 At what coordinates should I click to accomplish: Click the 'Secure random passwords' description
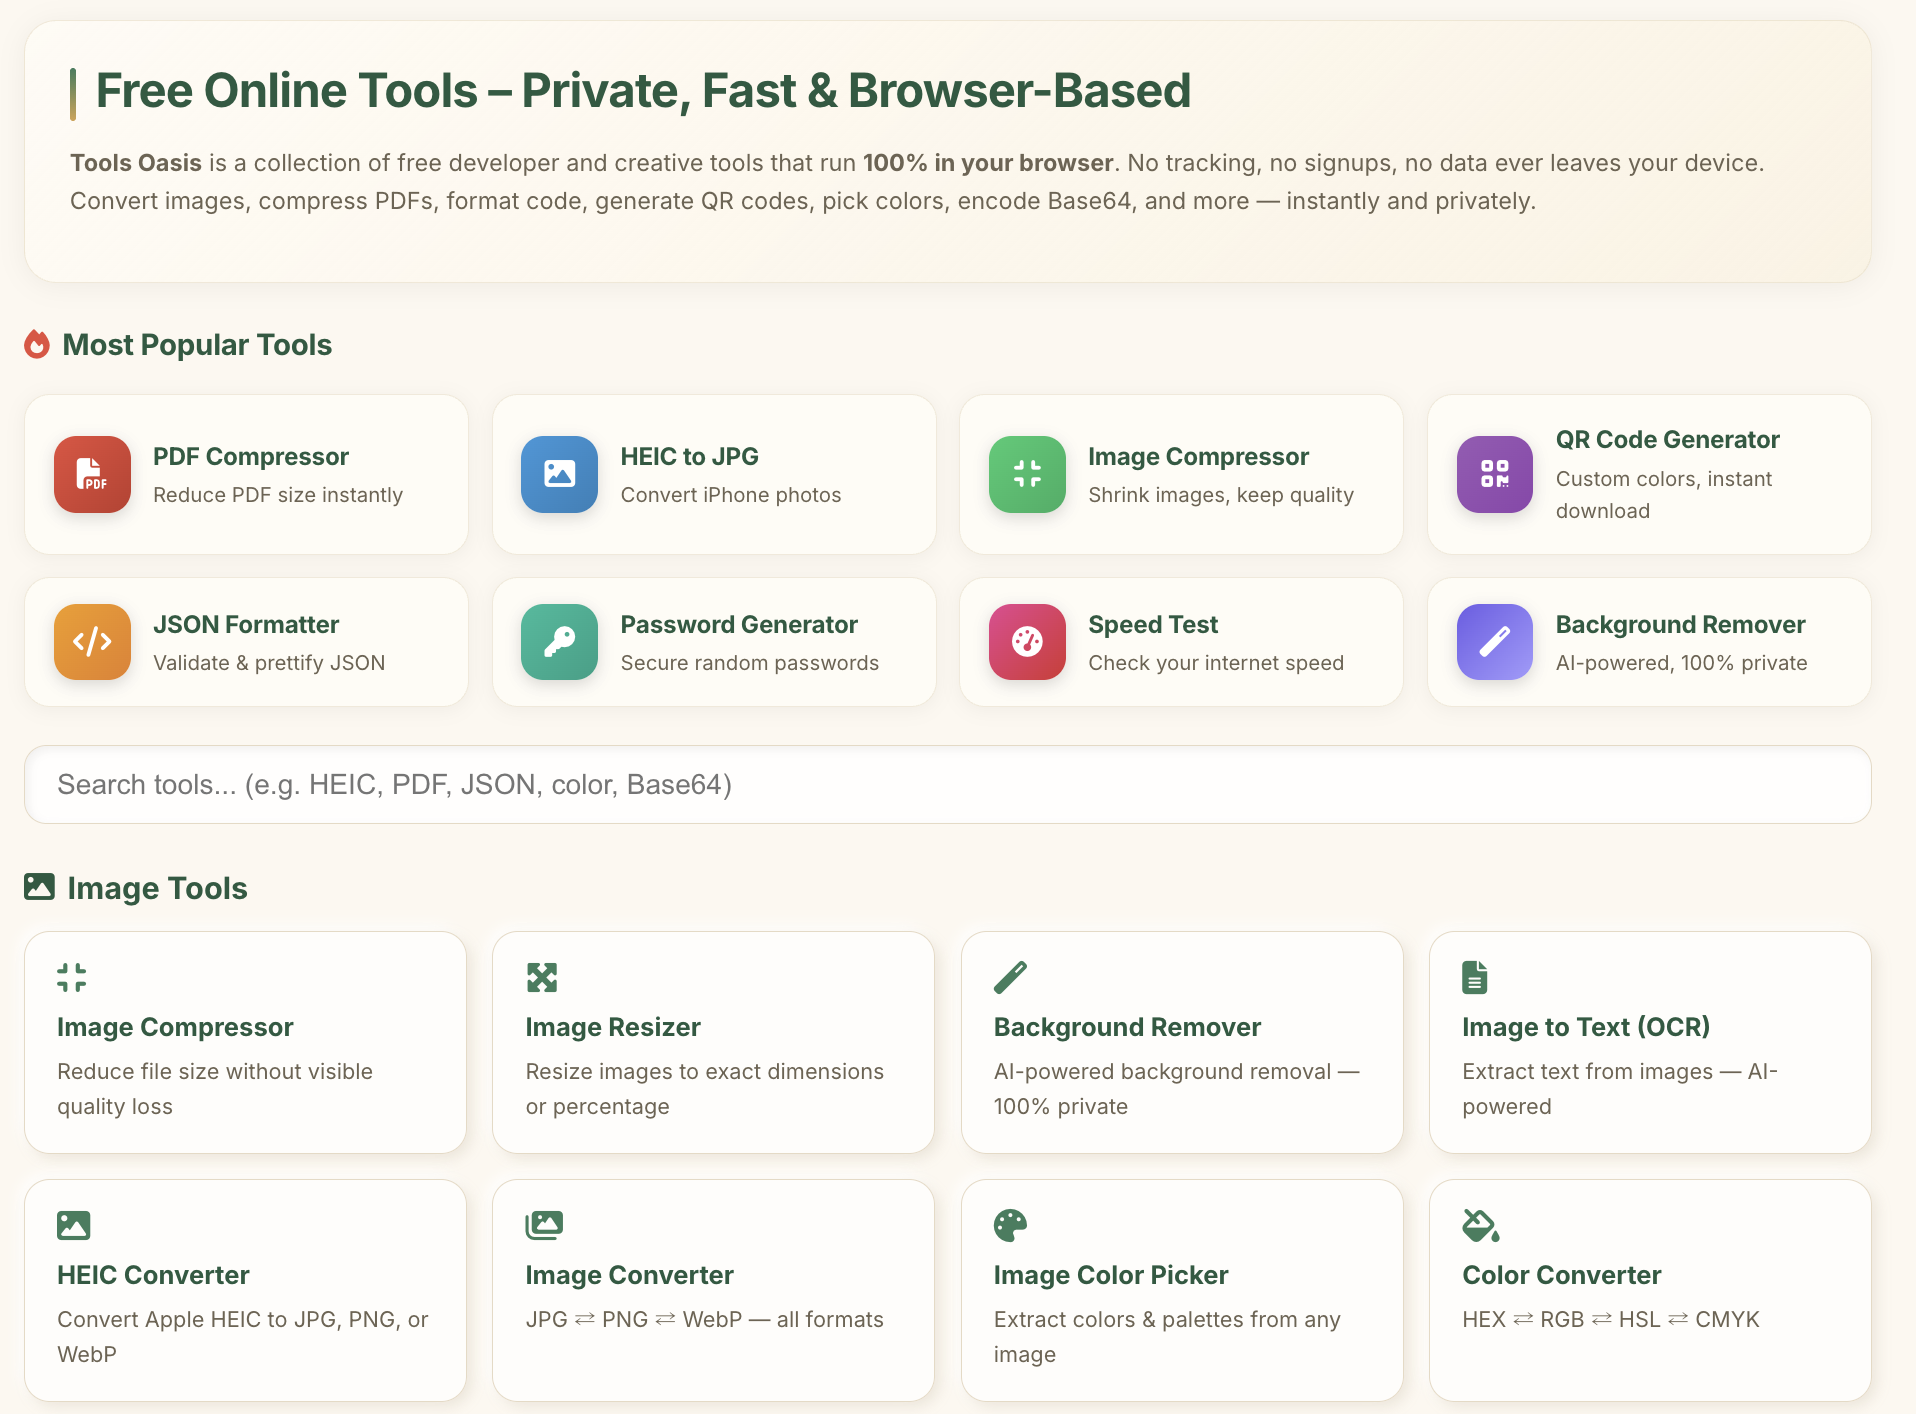coord(750,663)
